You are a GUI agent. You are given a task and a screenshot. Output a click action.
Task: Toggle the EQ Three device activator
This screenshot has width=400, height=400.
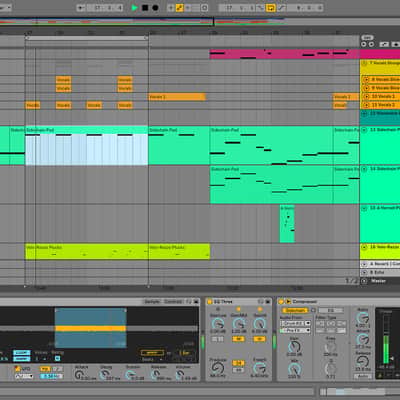point(210,302)
